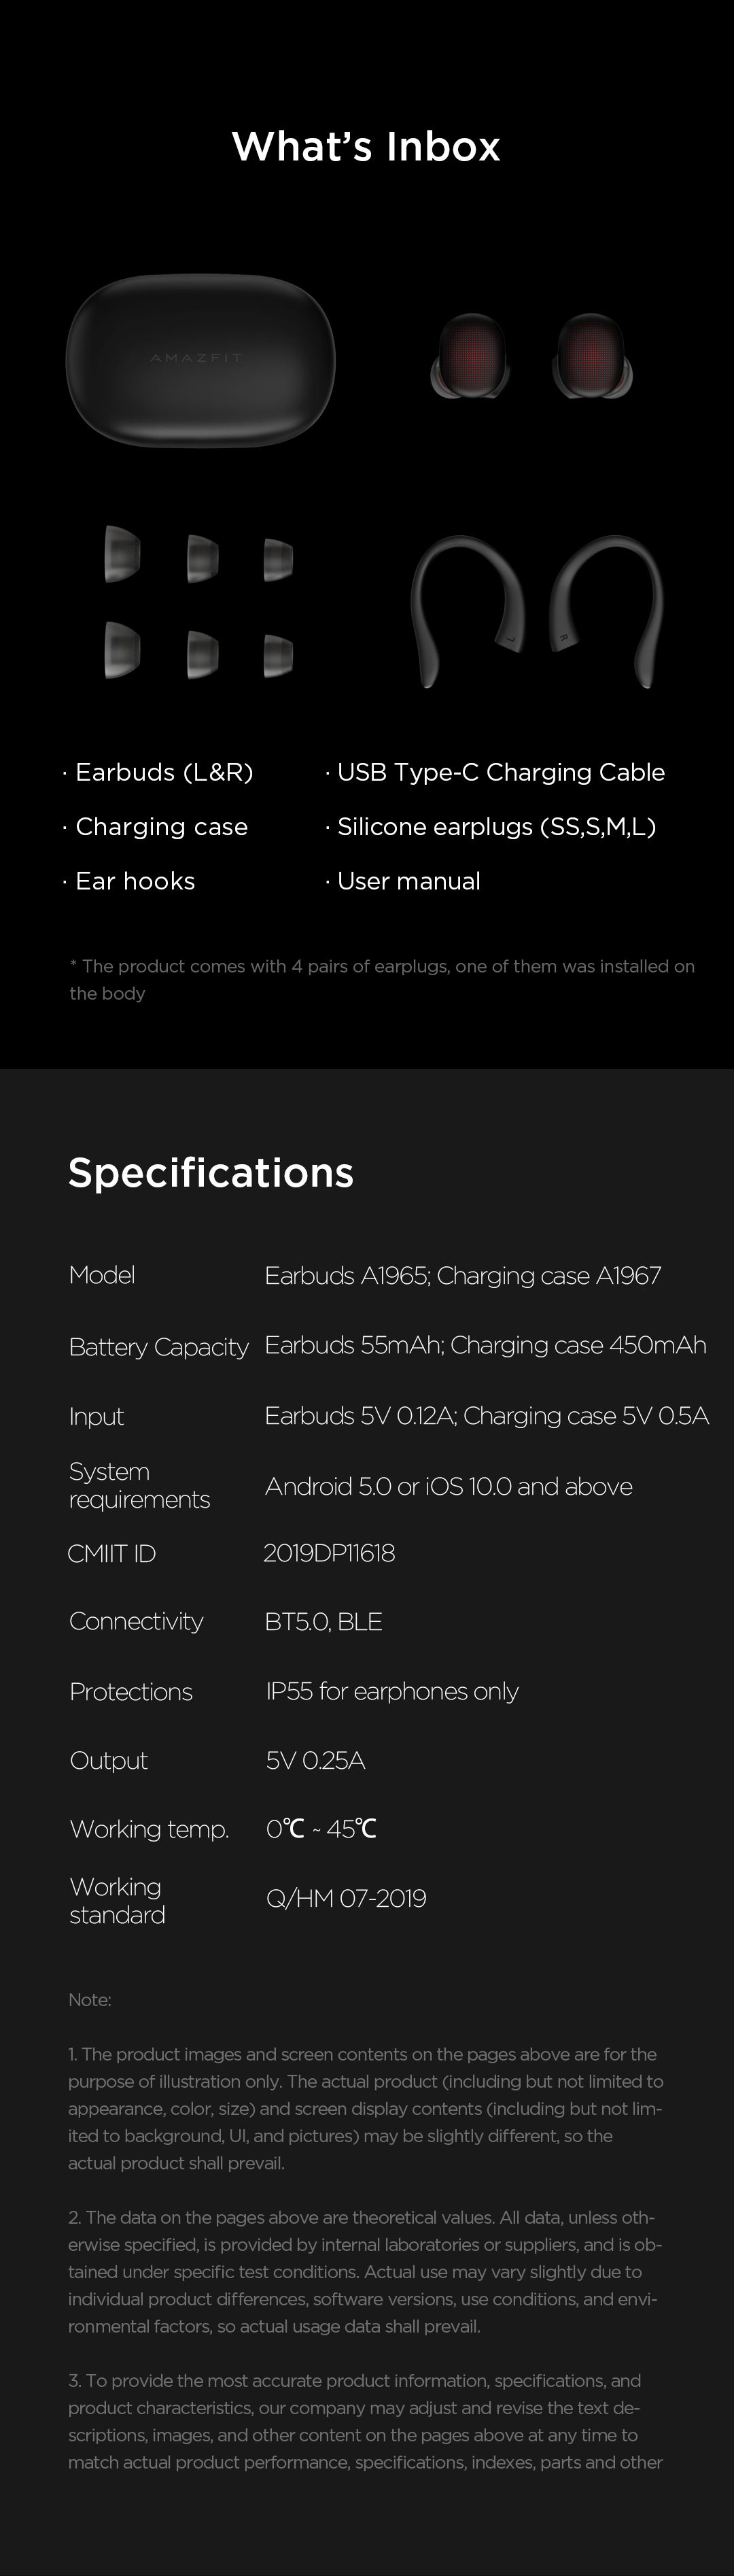
Task: Click the Amazfit charging case image
Action: 200,360
